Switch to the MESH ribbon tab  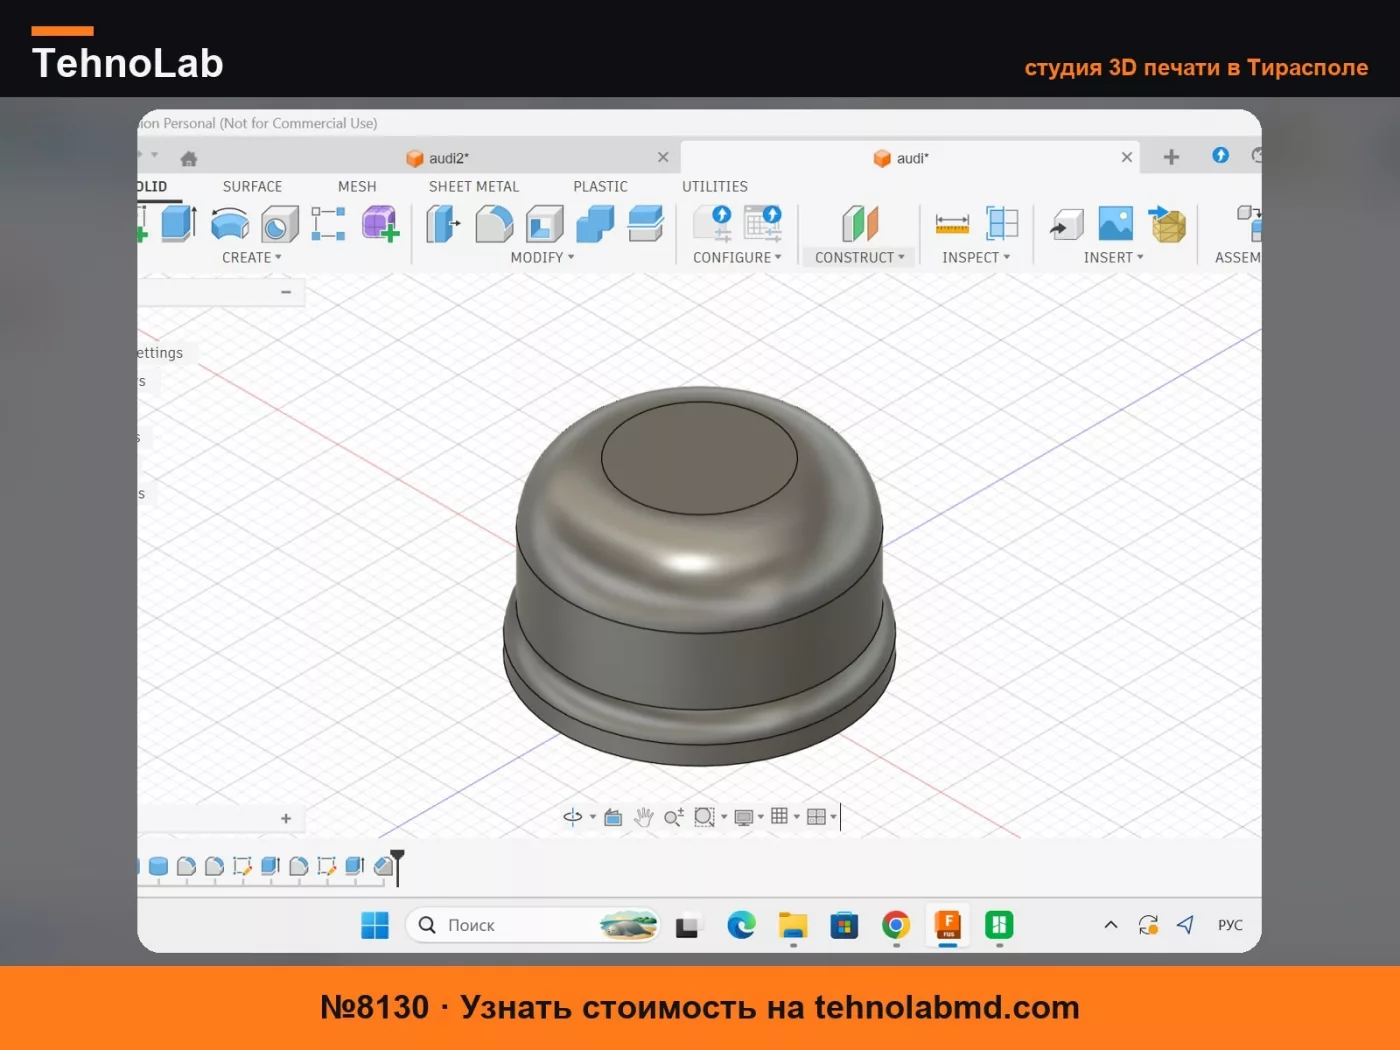[x=357, y=186]
